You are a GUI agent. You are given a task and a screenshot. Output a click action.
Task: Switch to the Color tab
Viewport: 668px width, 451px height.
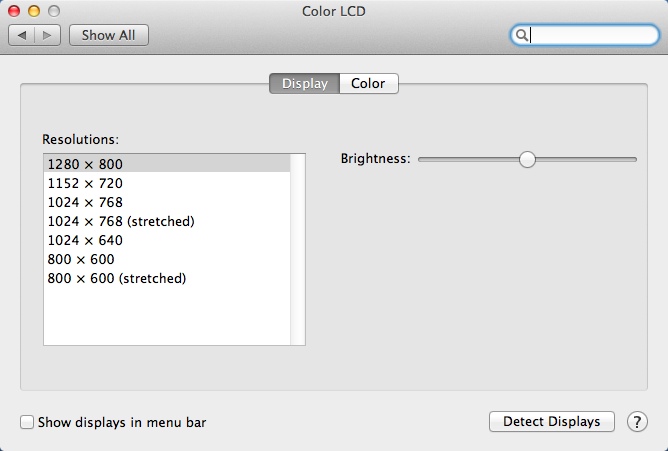(368, 84)
